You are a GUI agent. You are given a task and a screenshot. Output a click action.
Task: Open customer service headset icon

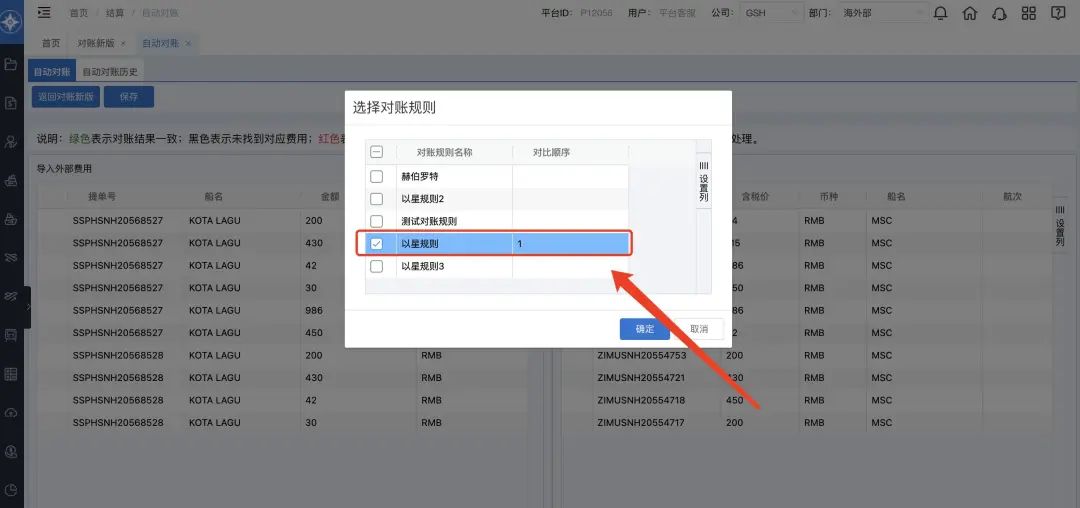[999, 13]
